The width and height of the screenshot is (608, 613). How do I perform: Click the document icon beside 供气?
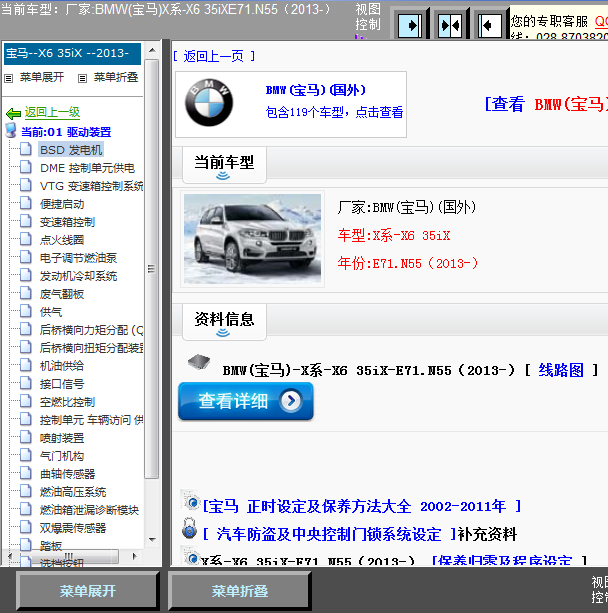25,311
